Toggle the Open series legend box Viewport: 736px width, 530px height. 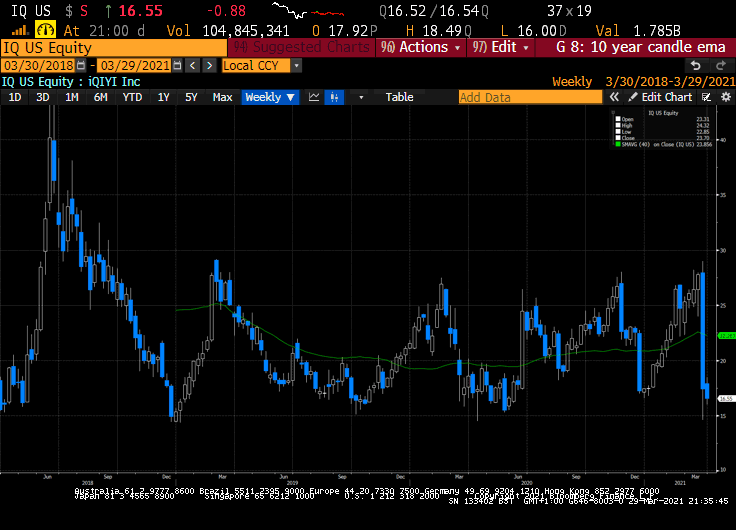pyautogui.click(x=618, y=119)
